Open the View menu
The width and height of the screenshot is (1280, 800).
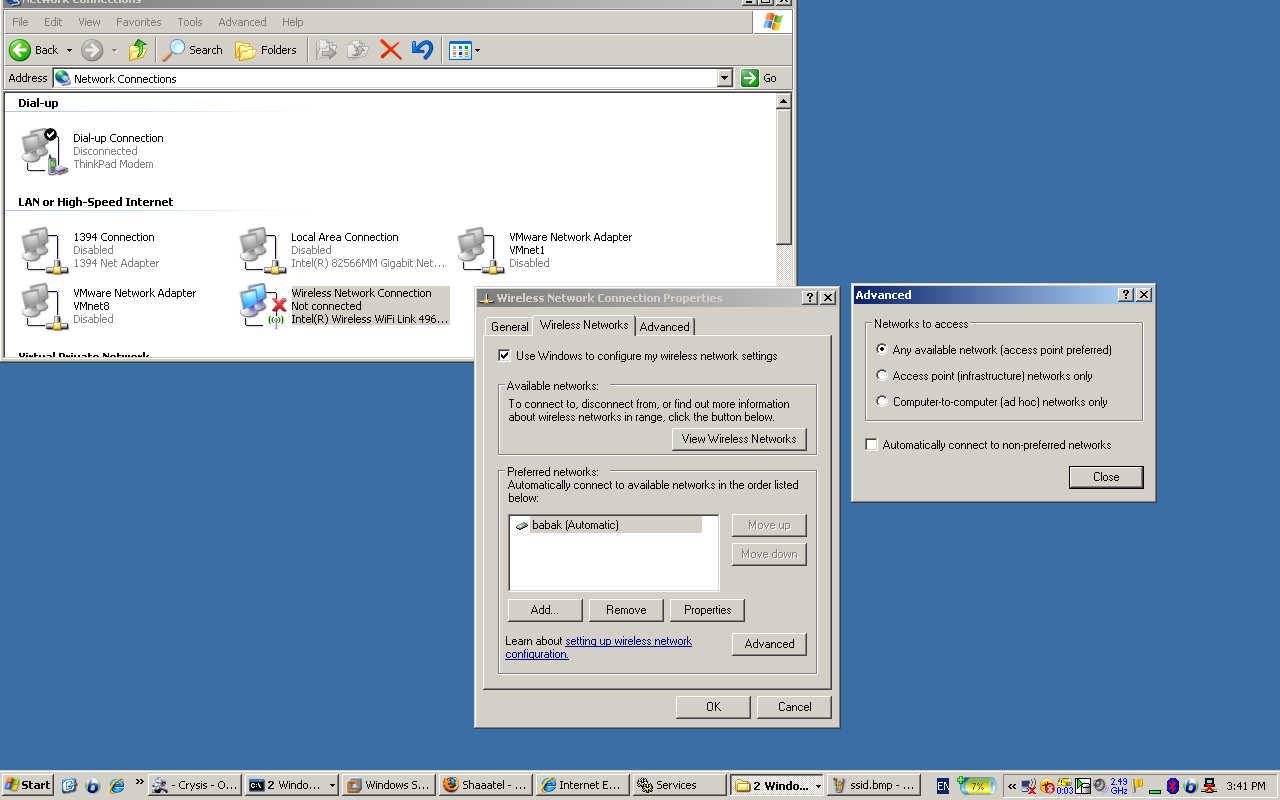[x=89, y=22]
